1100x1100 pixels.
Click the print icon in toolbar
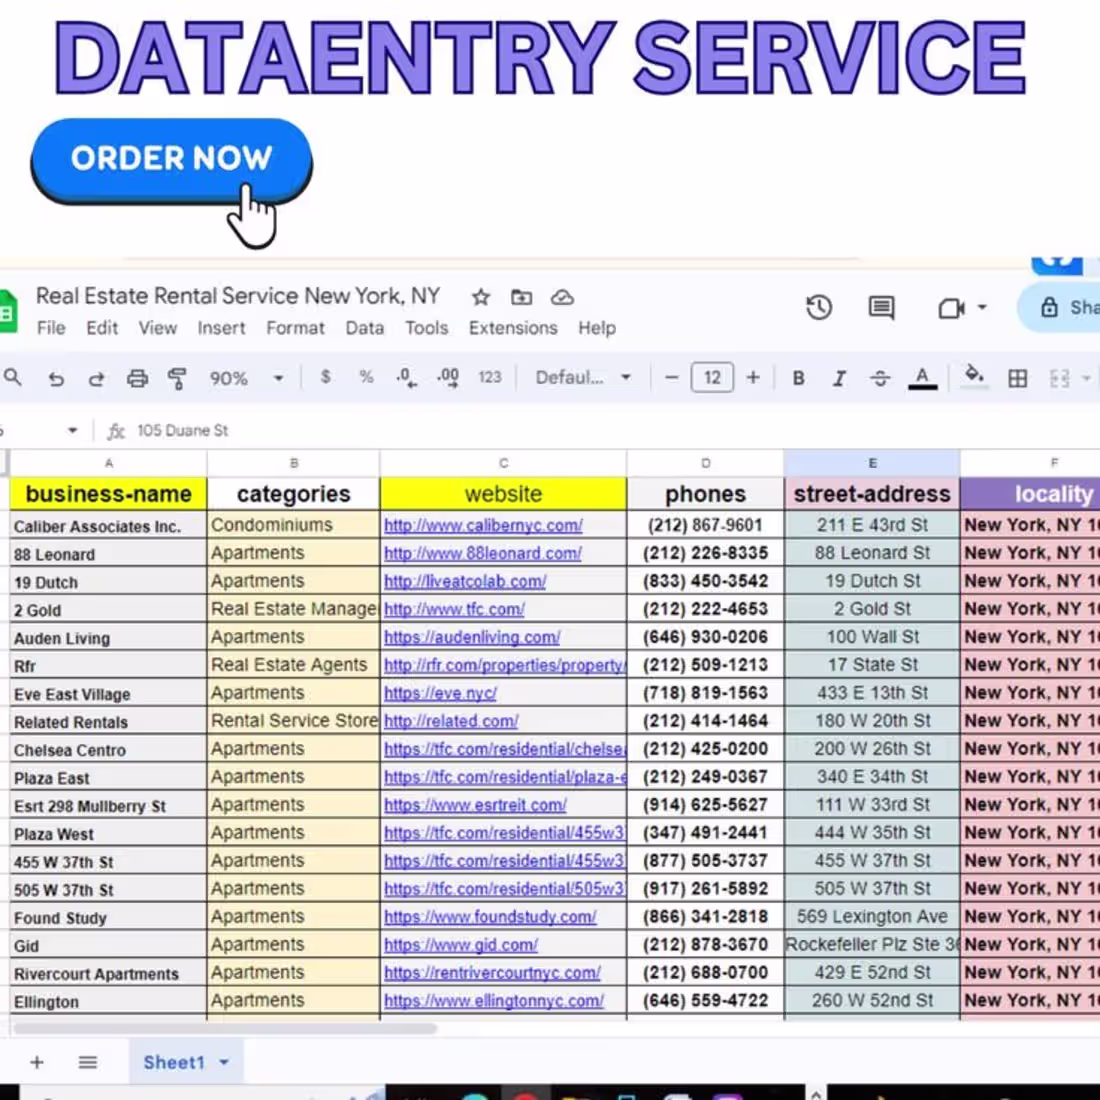coord(138,379)
